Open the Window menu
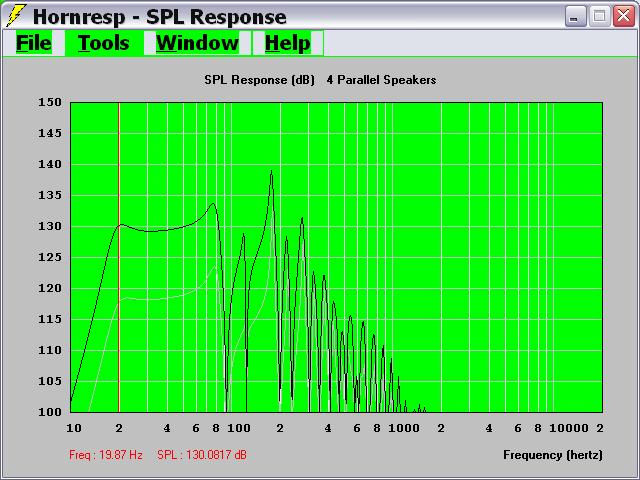 pyautogui.click(x=197, y=43)
